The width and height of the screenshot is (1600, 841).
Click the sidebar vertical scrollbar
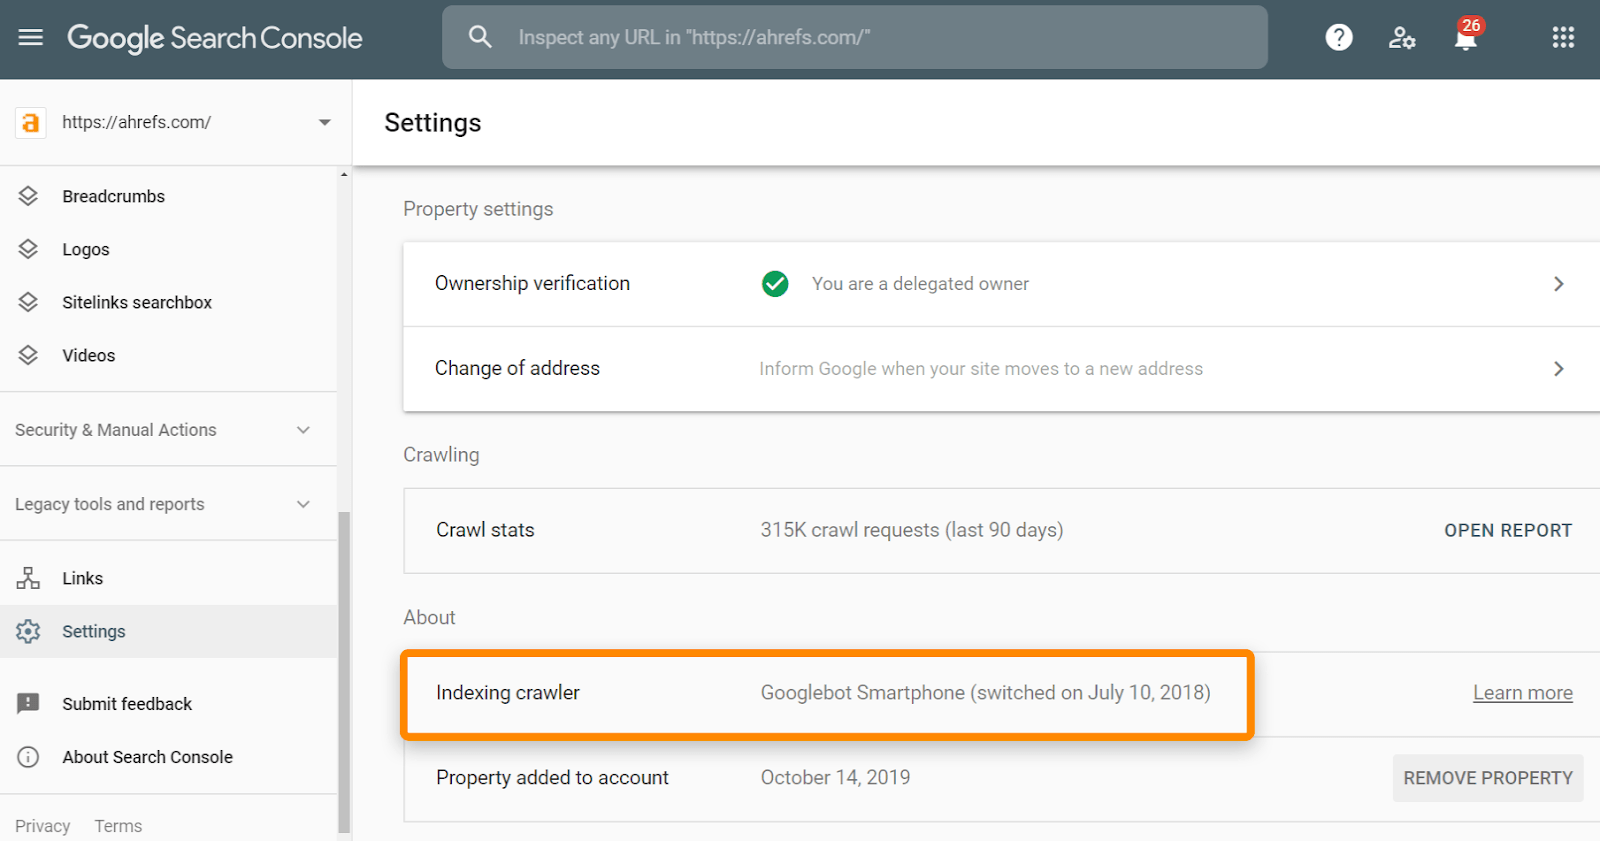click(344, 670)
